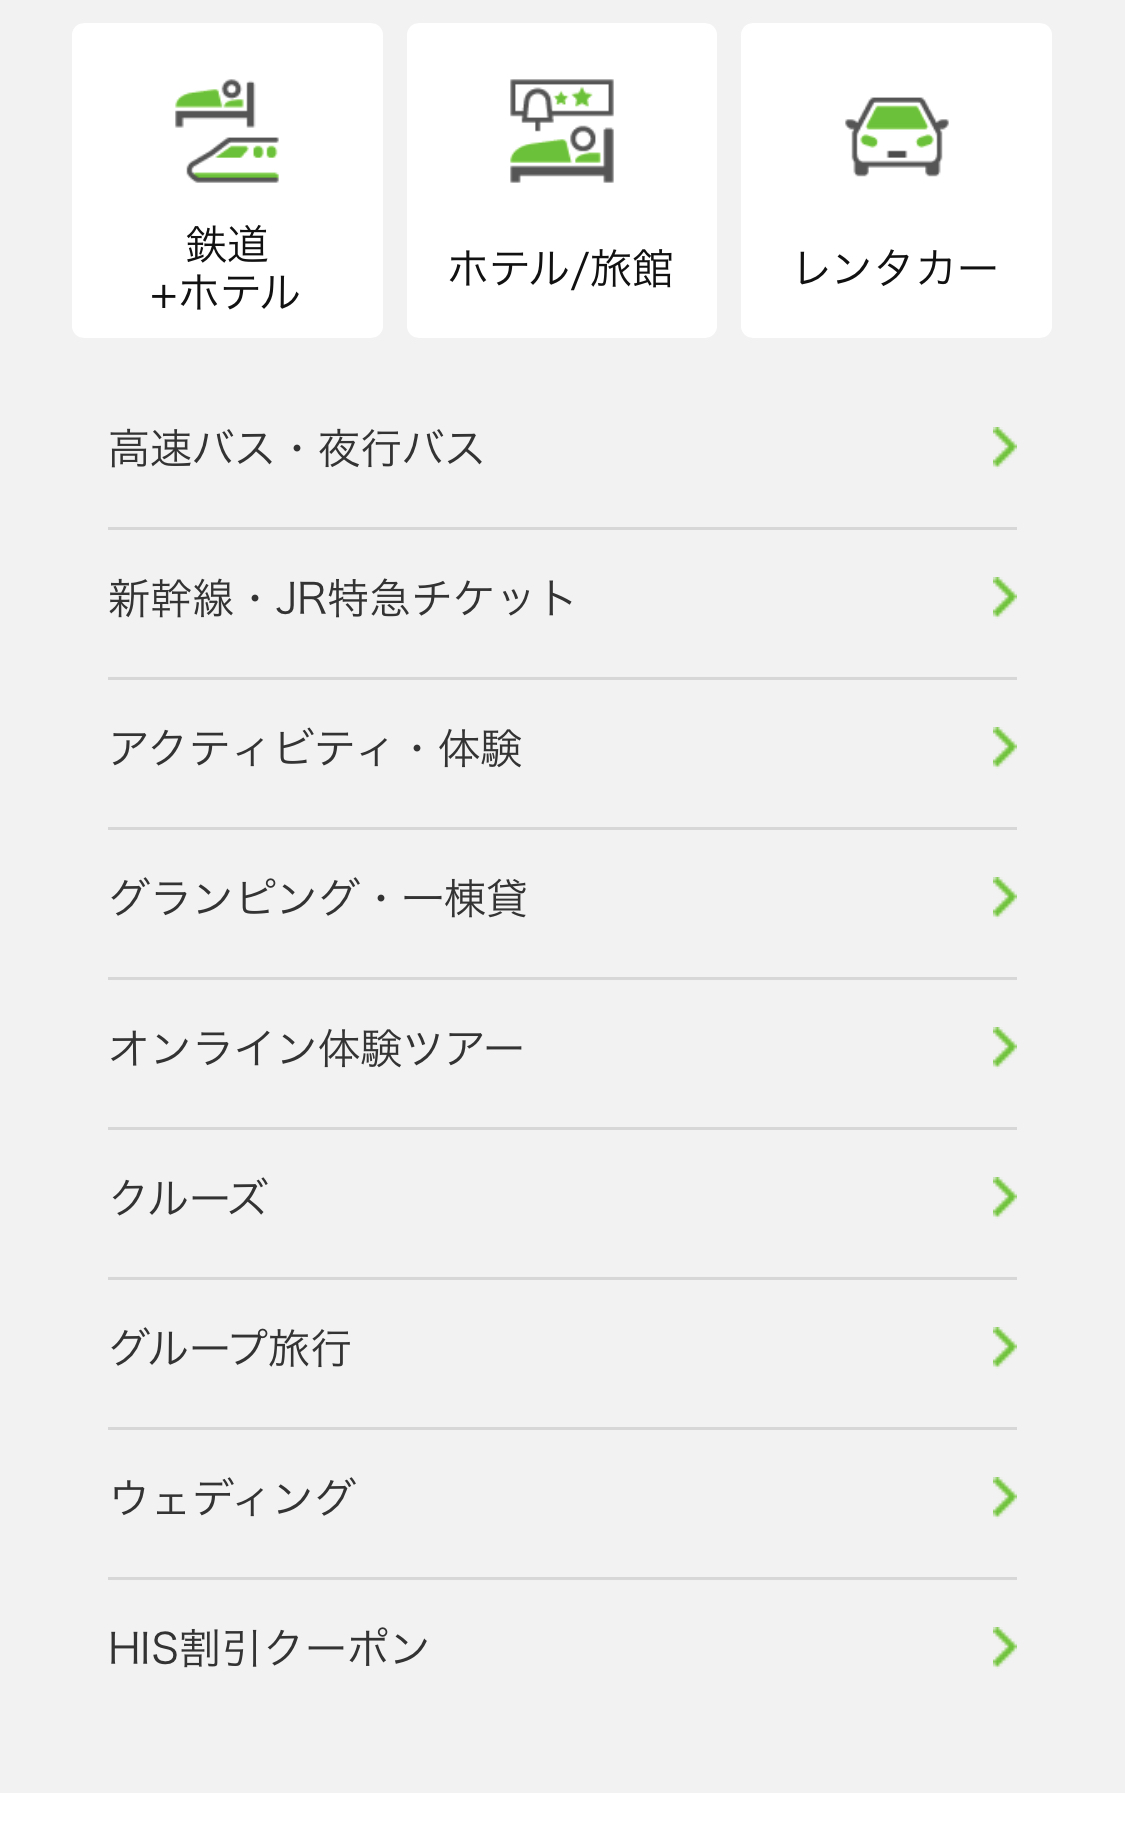Viewport: 1125px width, 1834px height.
Task: Select the ホテル/旅館 label
Action: [561, 269]
